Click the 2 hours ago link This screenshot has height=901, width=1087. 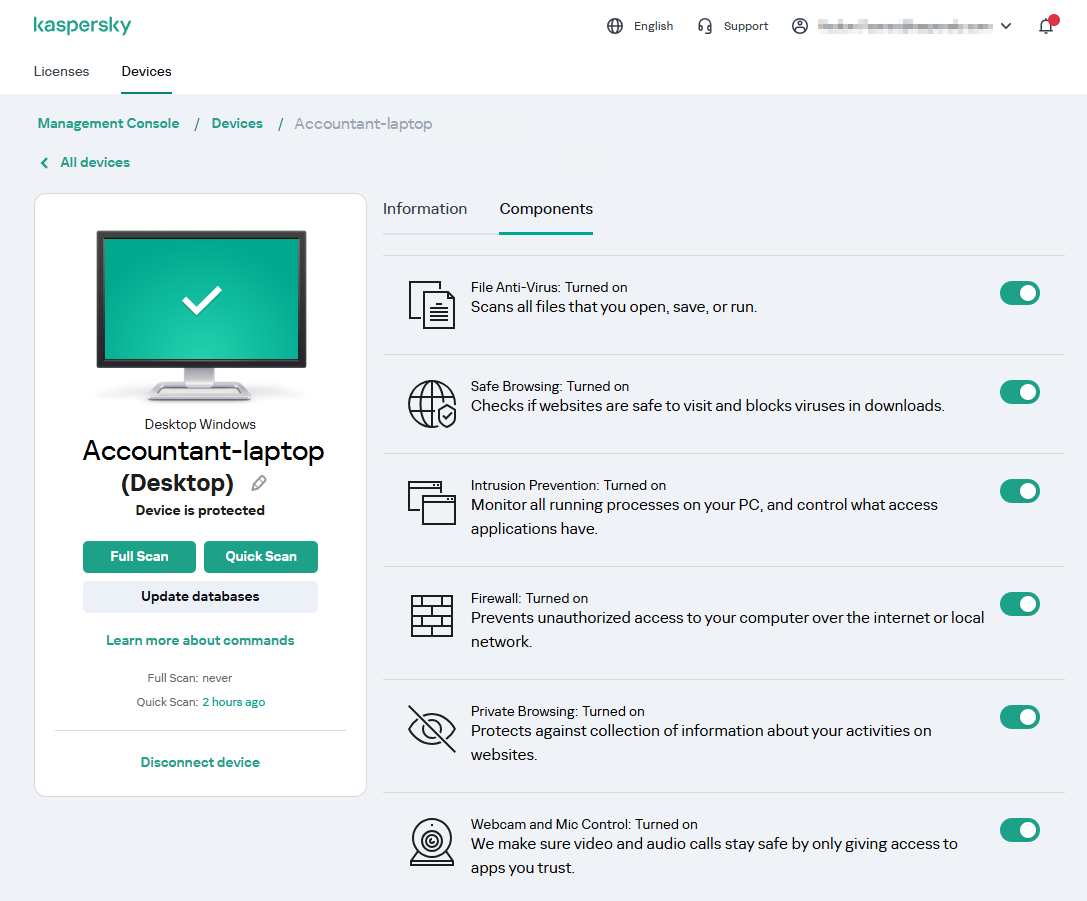pyautogui.click(x=234, y=702)
